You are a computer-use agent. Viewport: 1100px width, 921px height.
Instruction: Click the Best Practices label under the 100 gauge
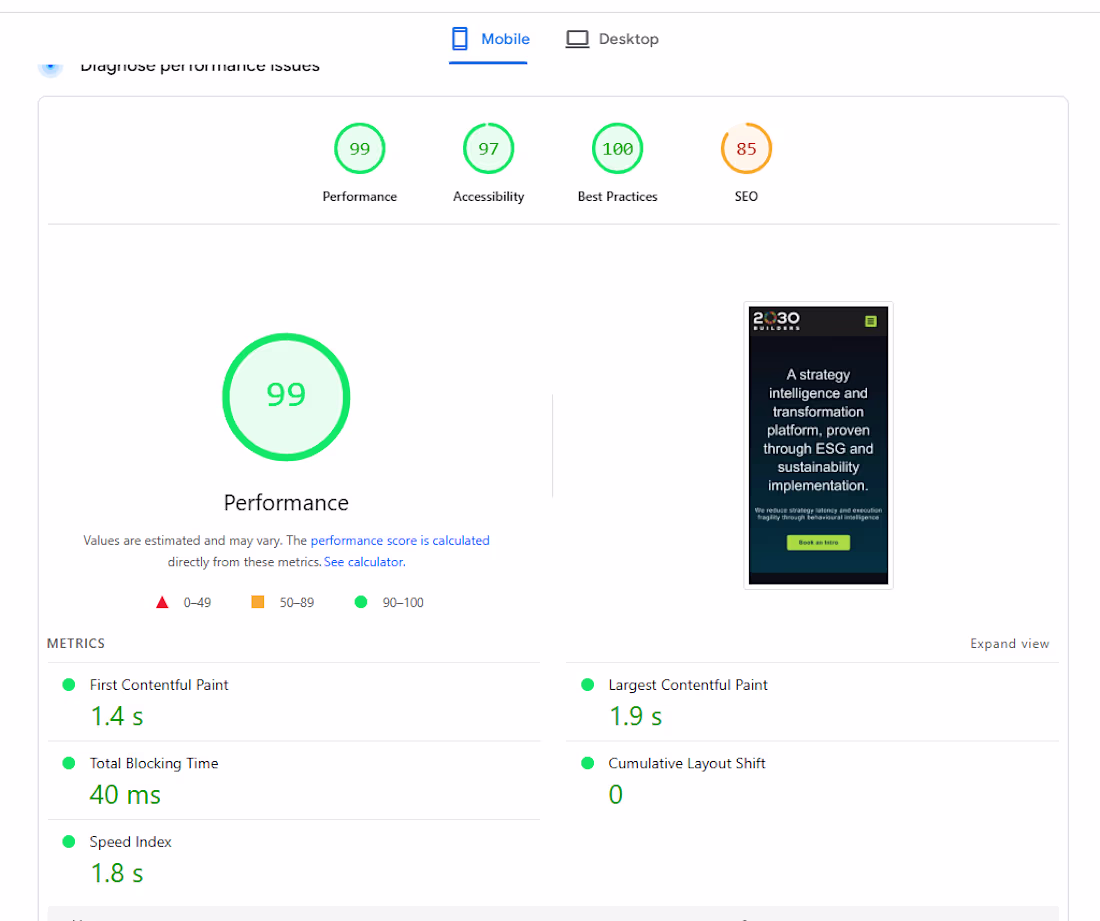pos(617,197)
